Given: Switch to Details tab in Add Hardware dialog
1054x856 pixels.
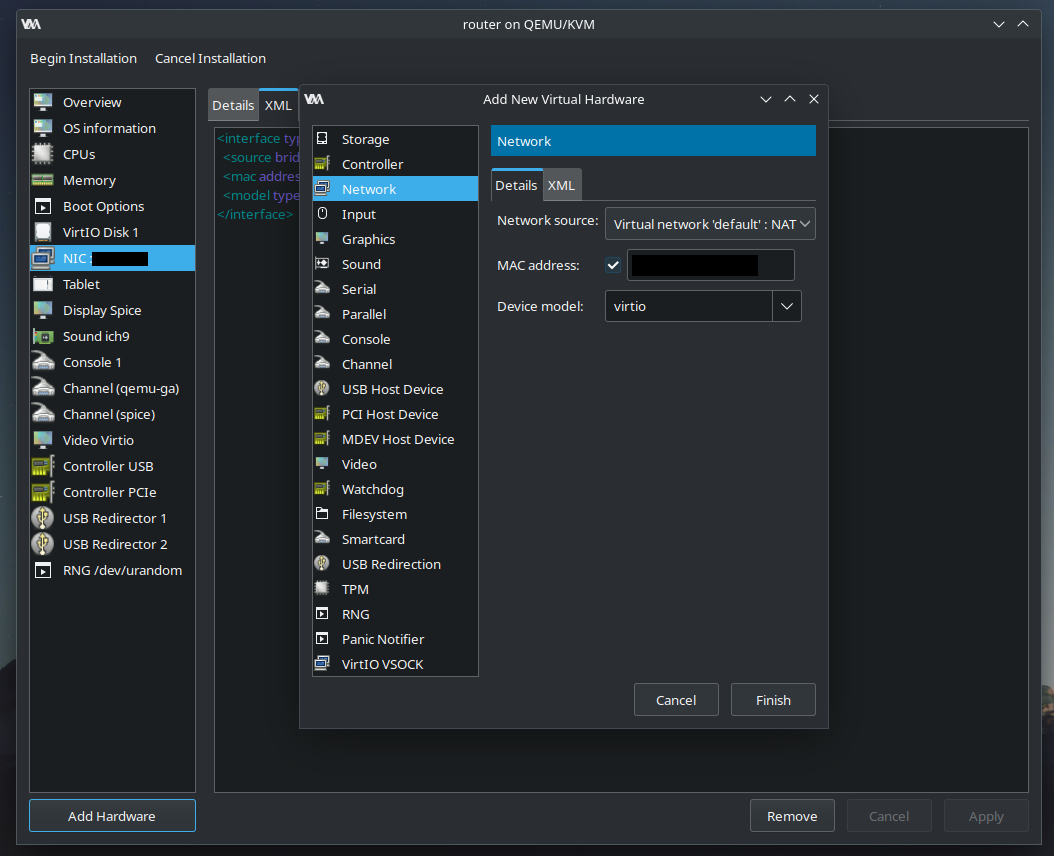Looking at the screenshot, I should (516, 185).
